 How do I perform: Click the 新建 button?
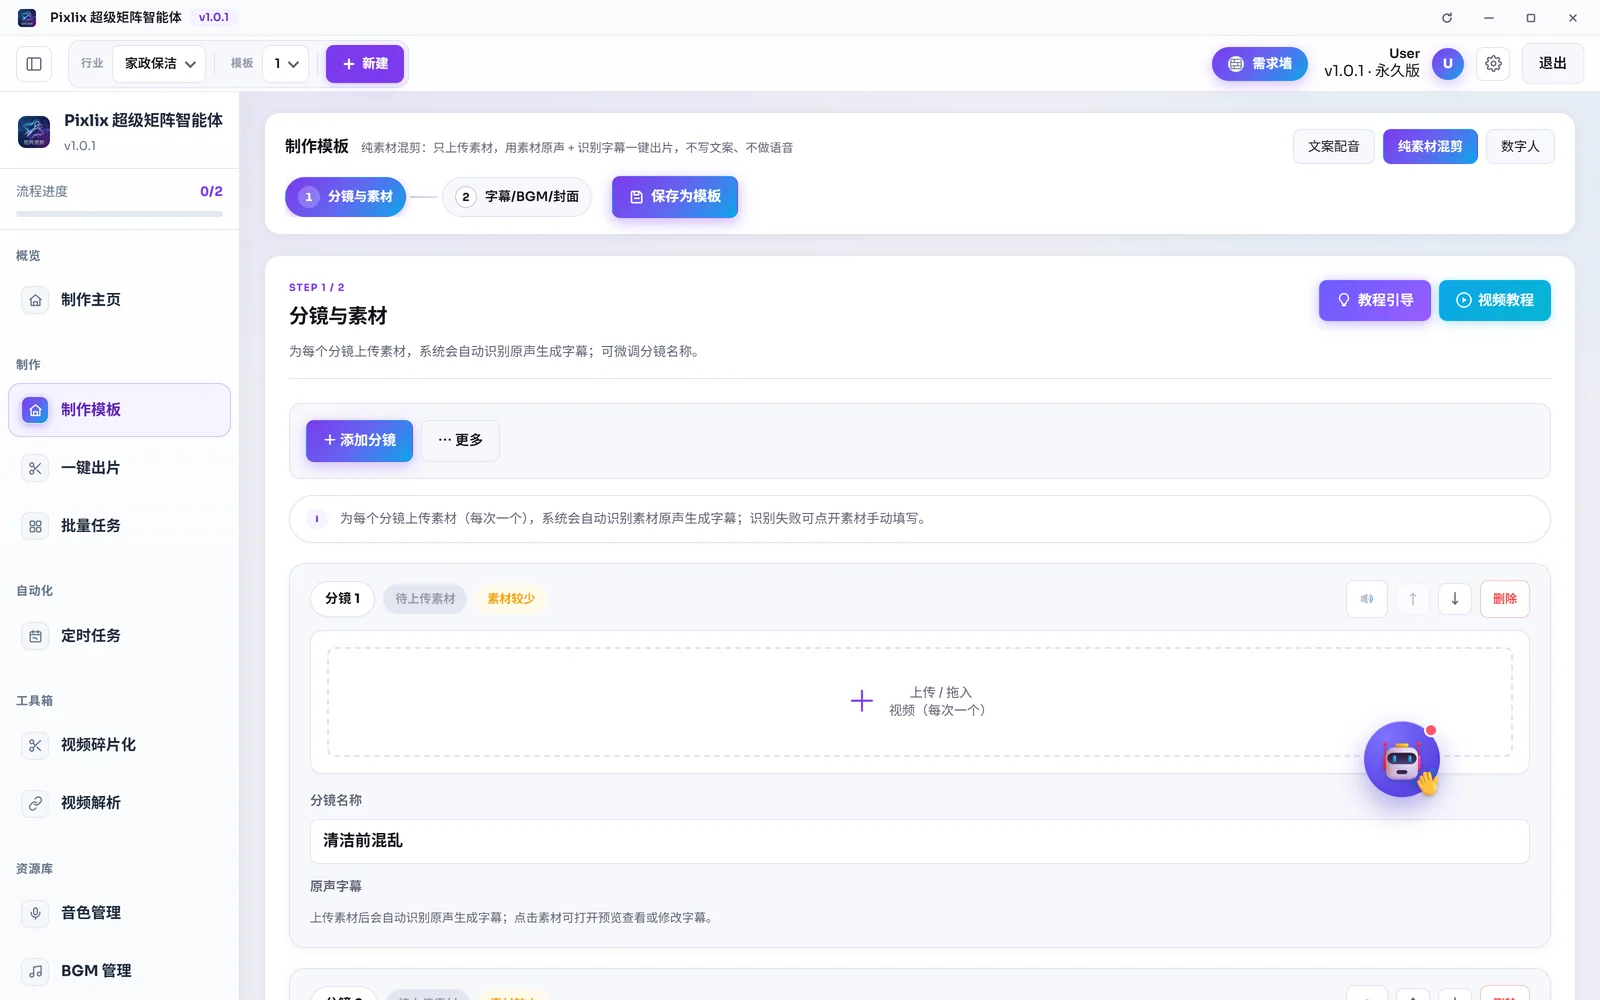tap(365, 64)
